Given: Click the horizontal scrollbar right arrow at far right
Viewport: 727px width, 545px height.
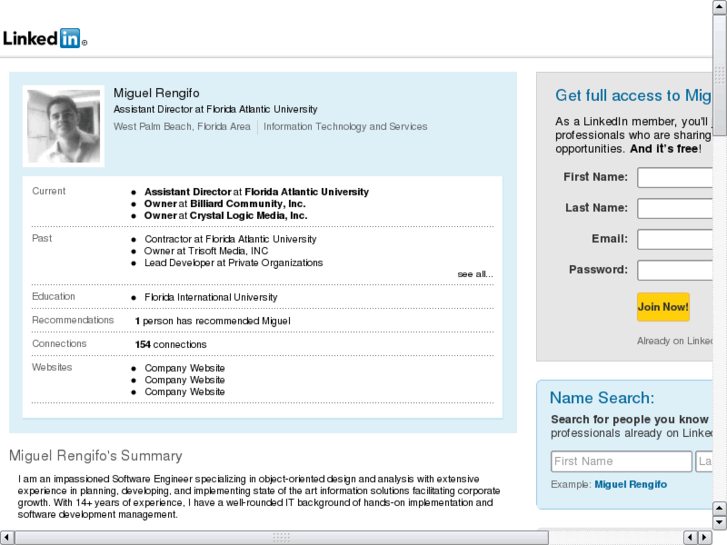Looking at the screenshot, I should pyautogui.click(x=705, y=537).
